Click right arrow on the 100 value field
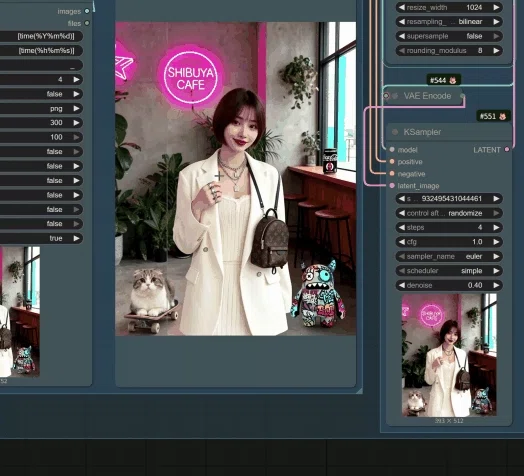 (77, 137)
